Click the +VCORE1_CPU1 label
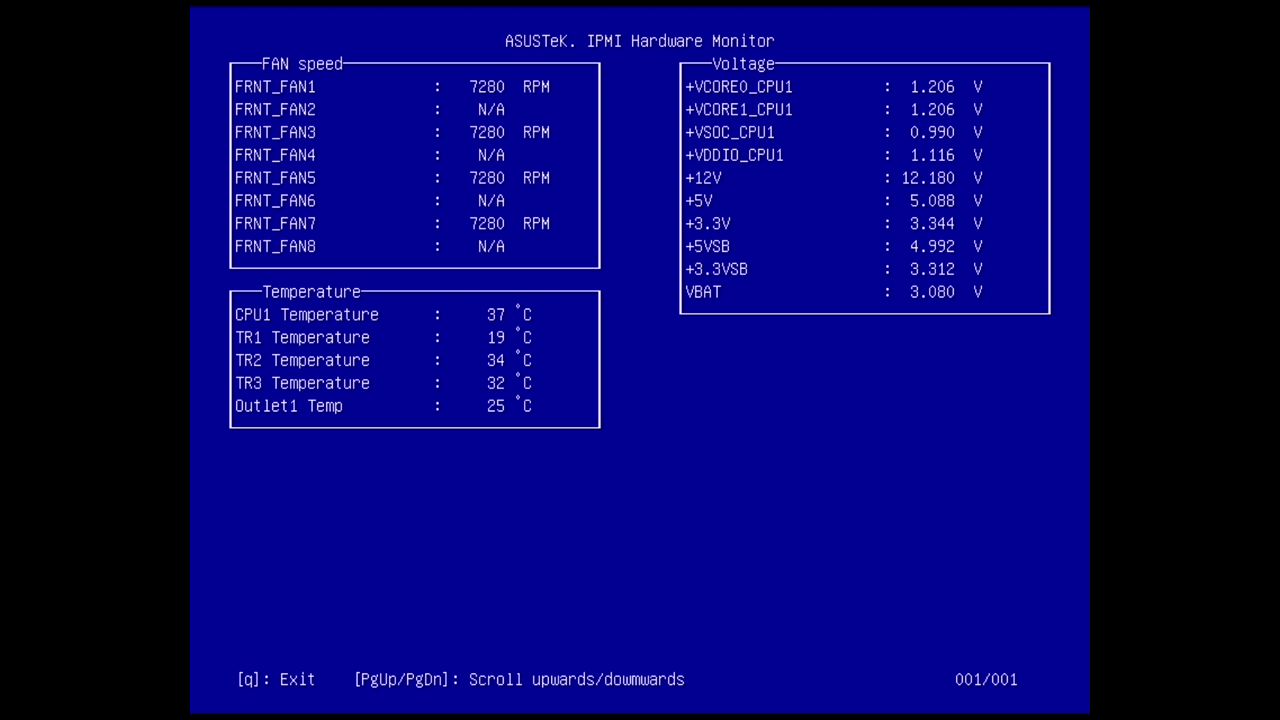Viewport: 1280px width, 720px height. point(739,110)
